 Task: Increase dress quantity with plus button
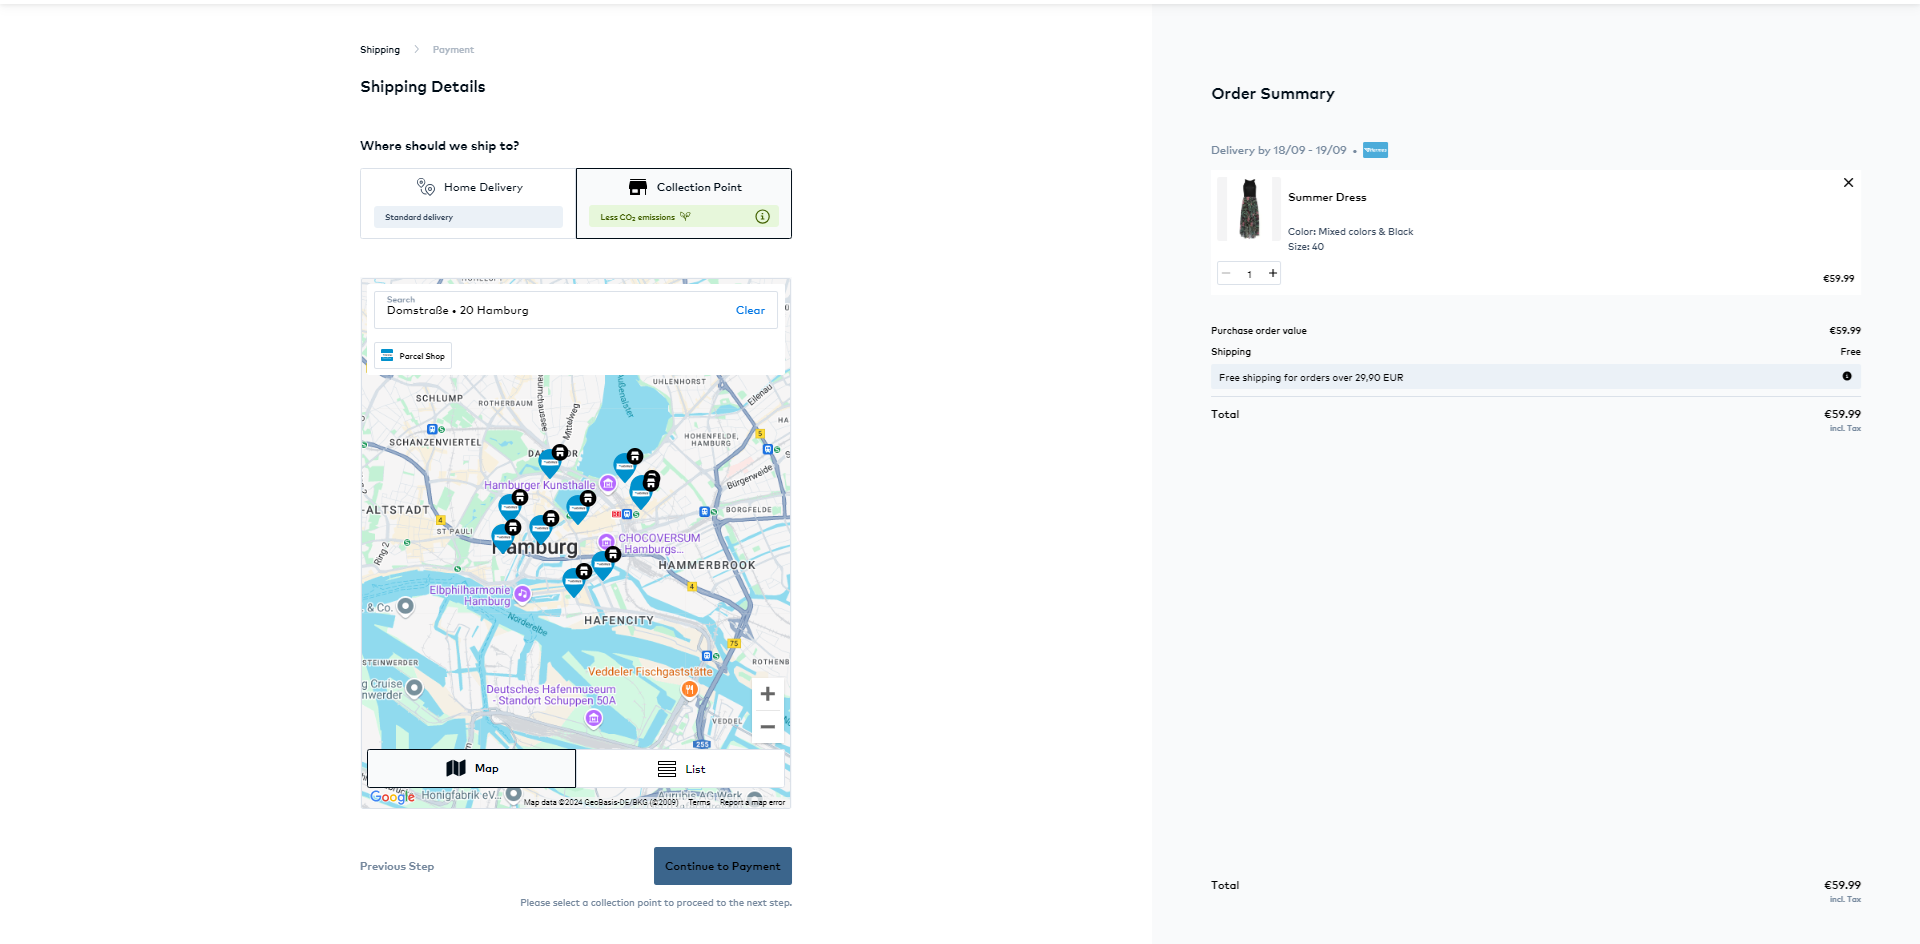click(x=1273, y=274)
